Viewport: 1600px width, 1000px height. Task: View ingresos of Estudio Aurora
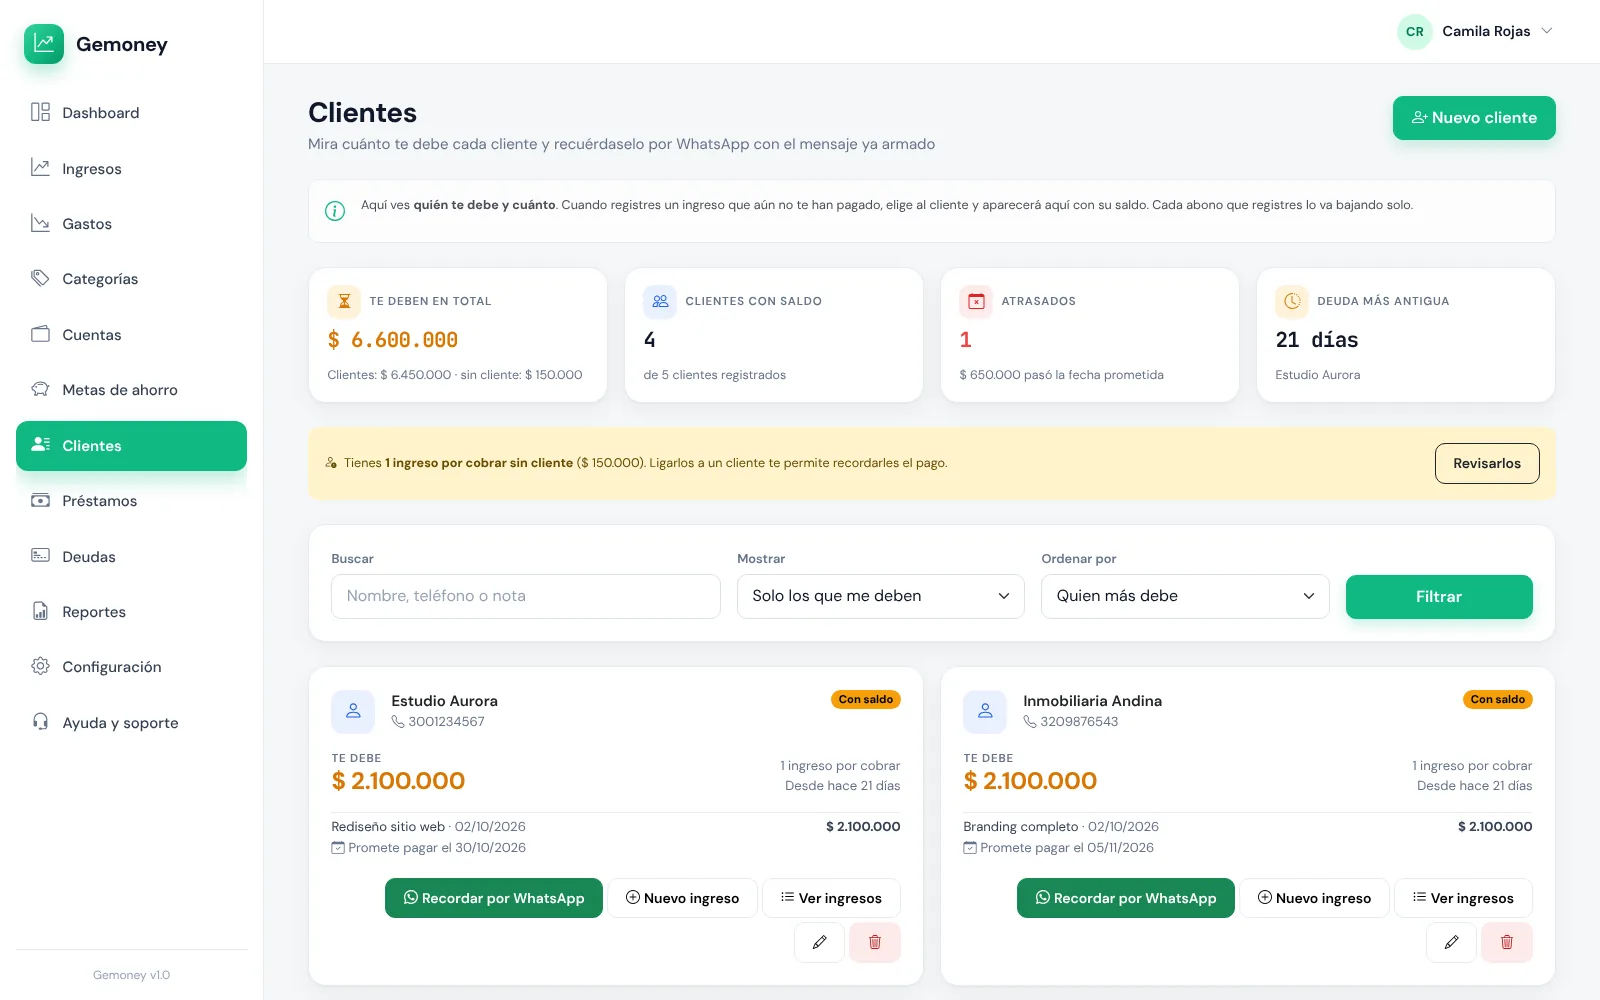click(832, 898)
